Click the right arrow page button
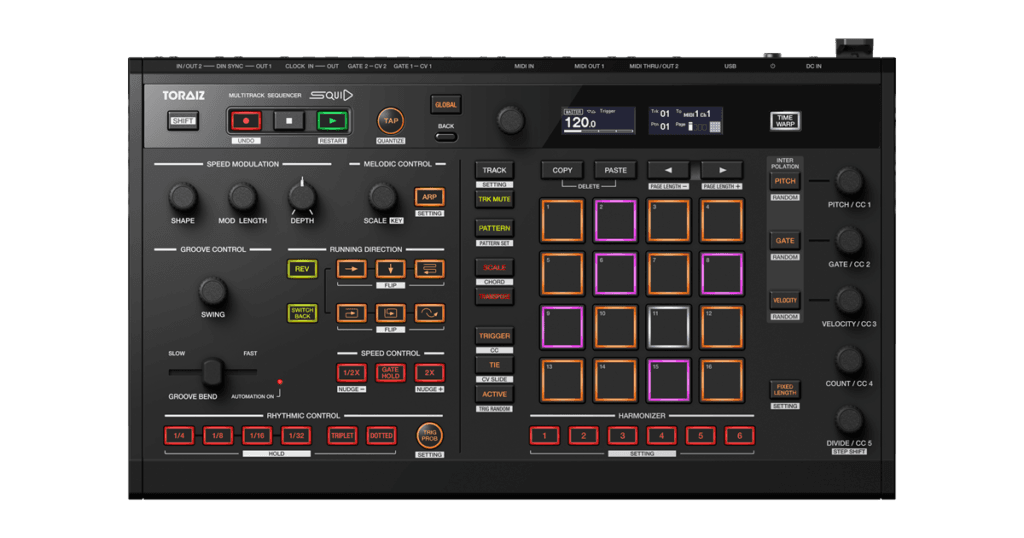 coord(722,170)
